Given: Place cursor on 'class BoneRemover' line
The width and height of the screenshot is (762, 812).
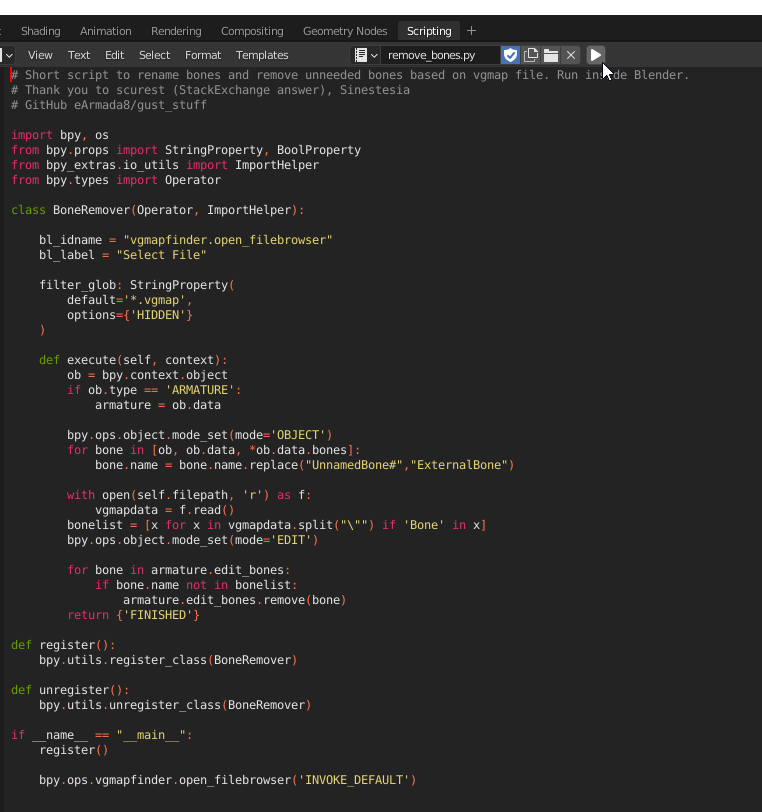Looking at the screenshot, I should pyautogui.click(x=158, y=210).
